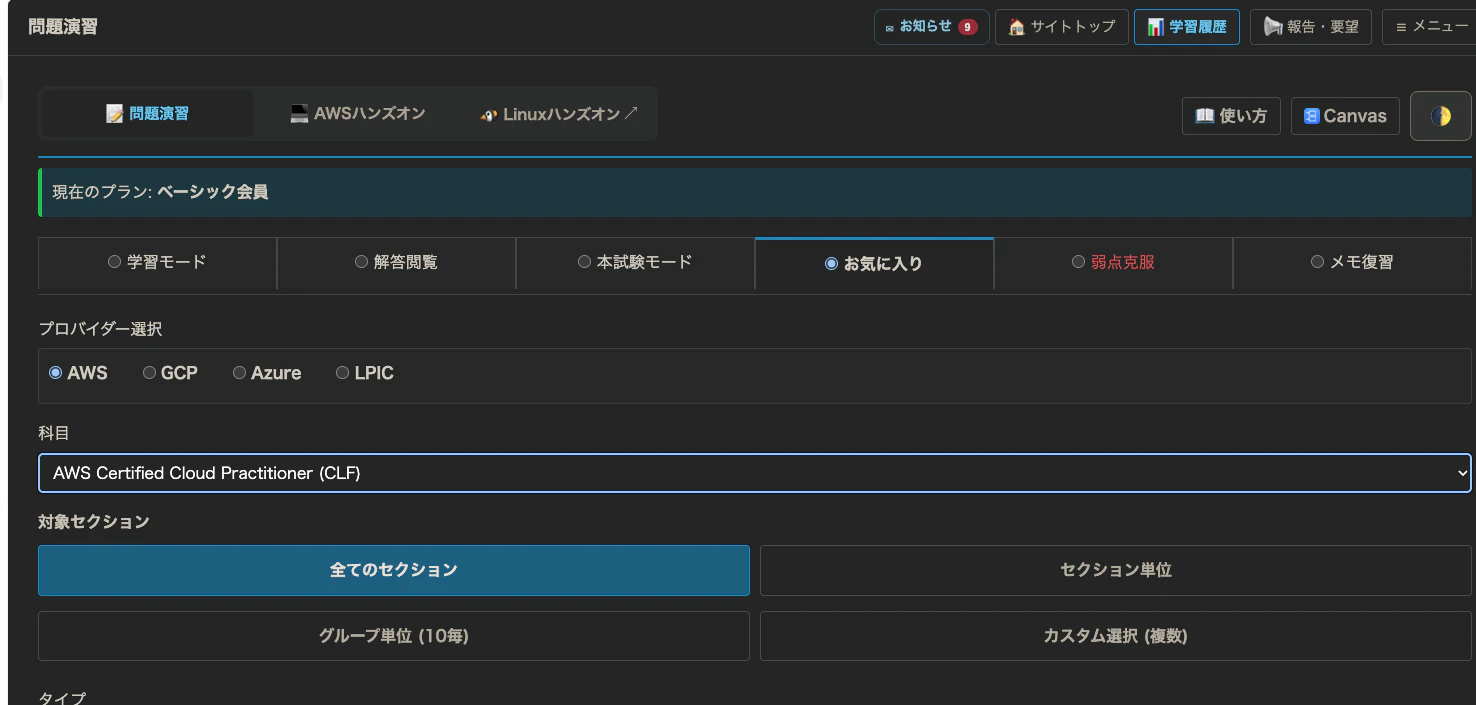Choose Azure provider radio button
The width and height of the screenshot is (1476, 705).
pos(239,373)
